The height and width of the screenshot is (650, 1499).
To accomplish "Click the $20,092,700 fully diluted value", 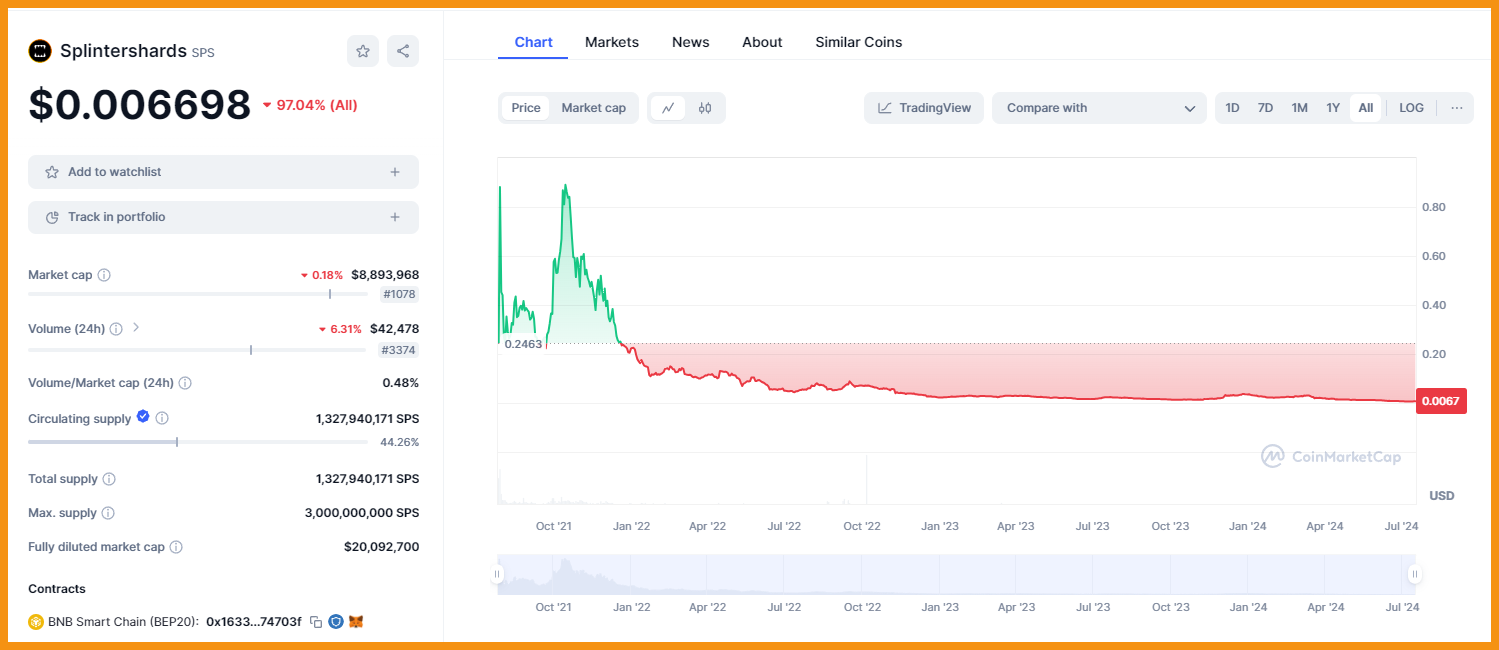I will [381, 547].
